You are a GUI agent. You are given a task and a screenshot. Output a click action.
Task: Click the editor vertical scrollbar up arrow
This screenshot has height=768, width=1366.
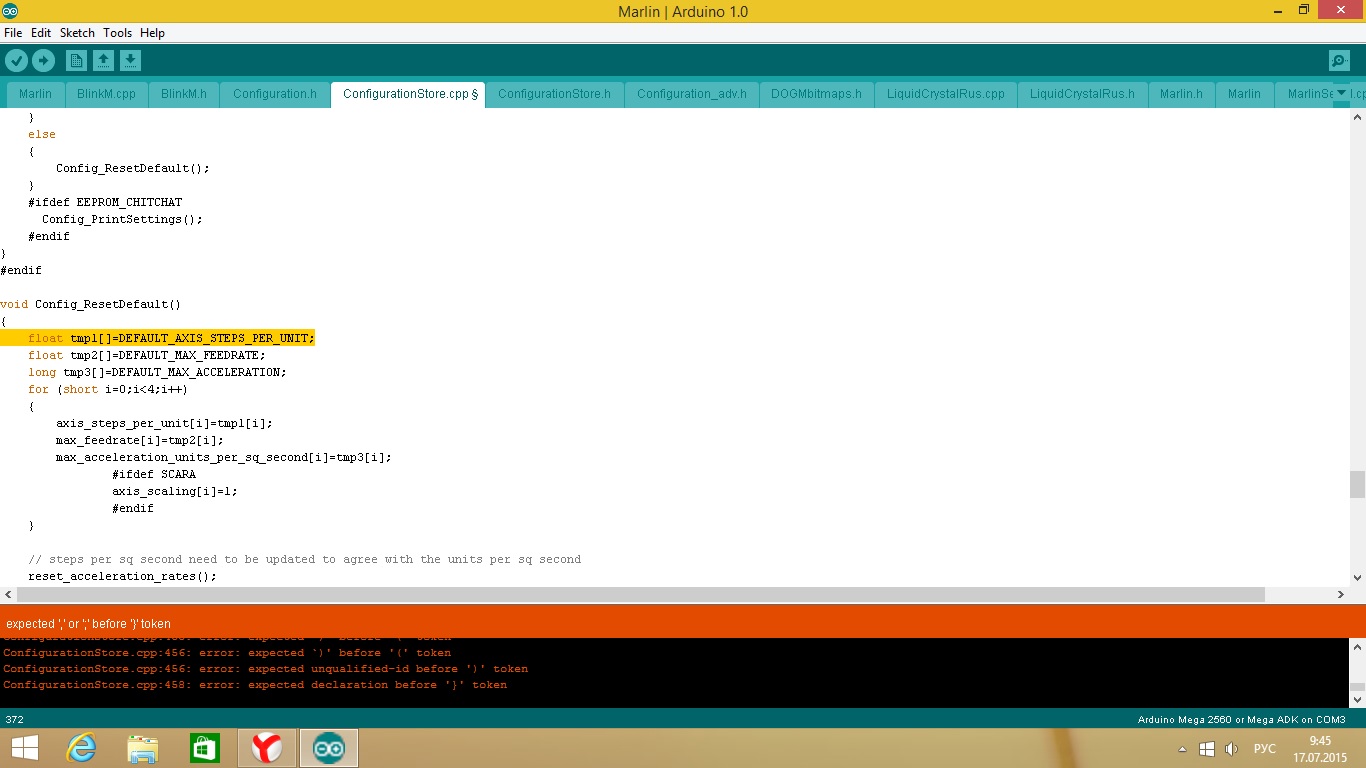point(1357,116)
